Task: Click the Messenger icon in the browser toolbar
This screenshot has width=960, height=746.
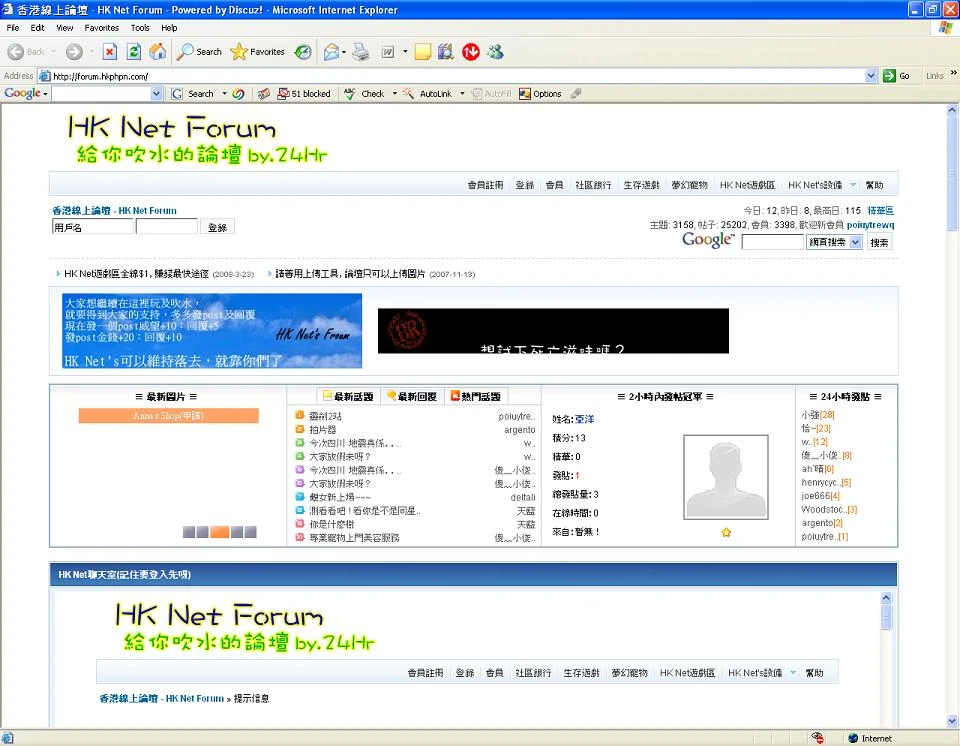Action: 495,51
